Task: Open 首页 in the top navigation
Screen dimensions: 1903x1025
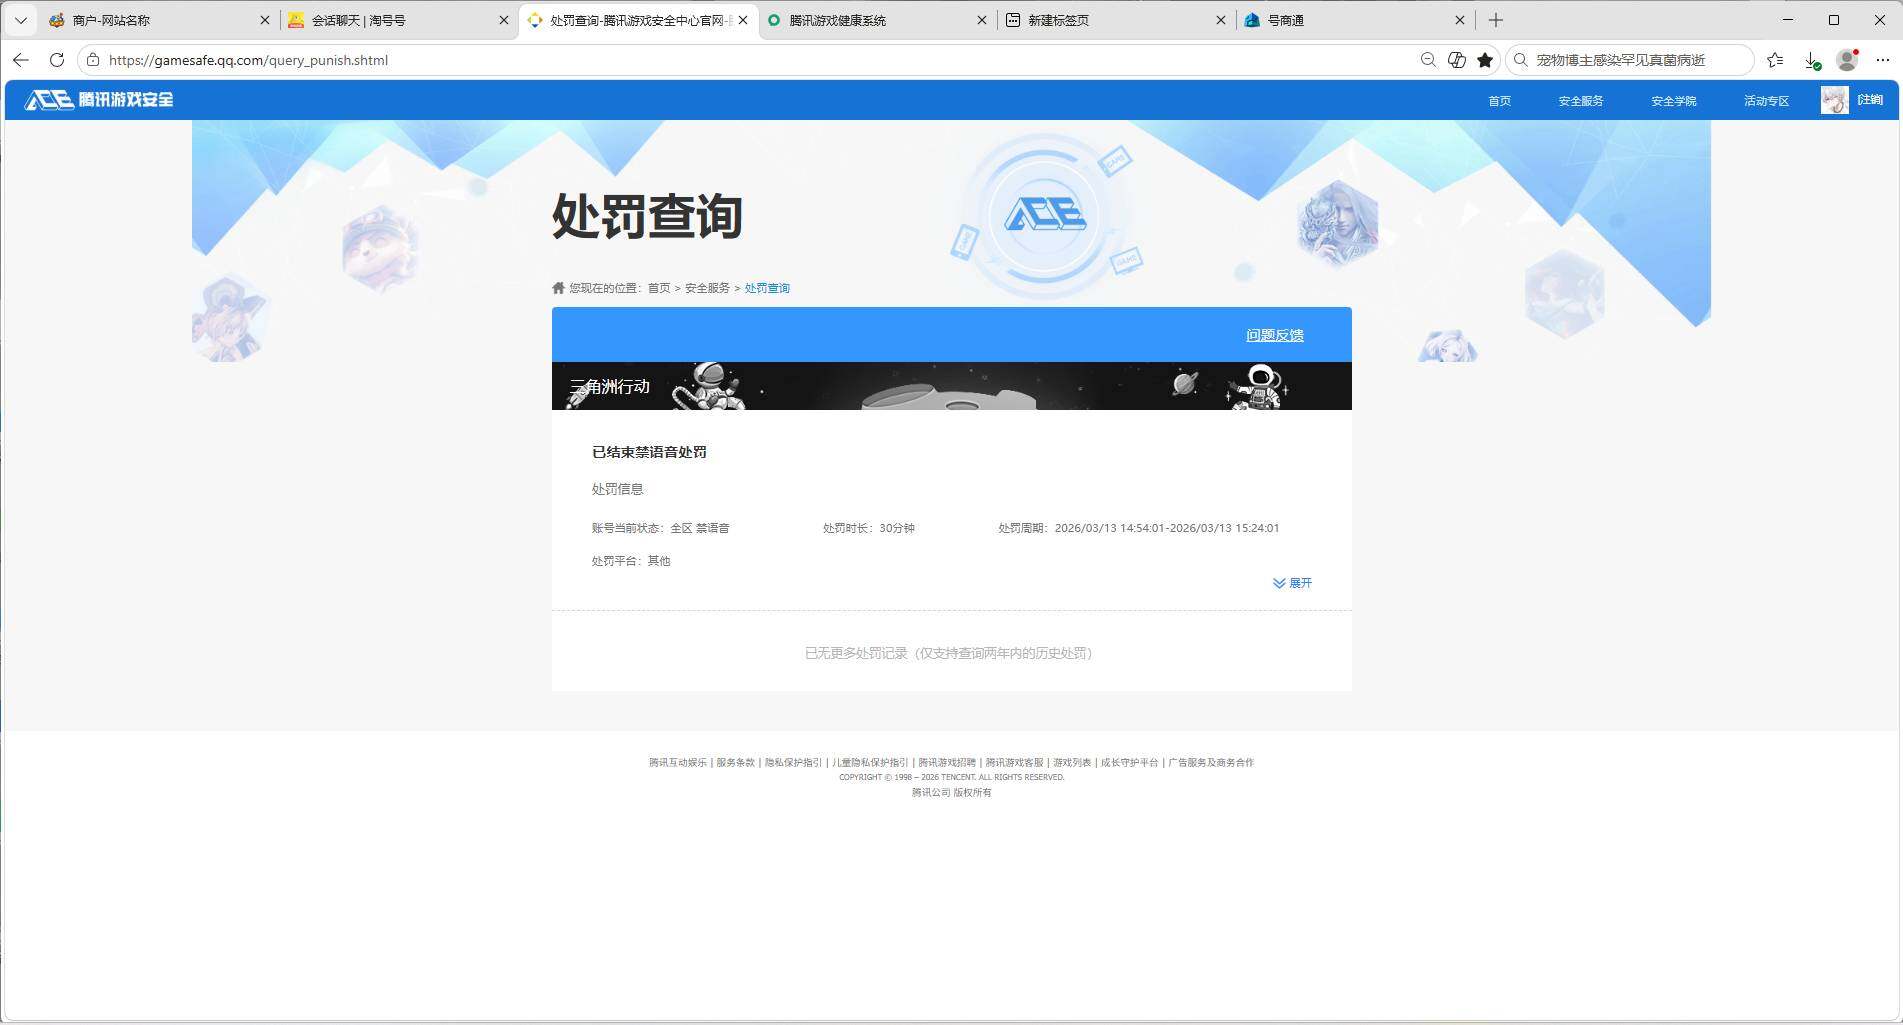Action: pyautogui.click(x=1499, y=101)
